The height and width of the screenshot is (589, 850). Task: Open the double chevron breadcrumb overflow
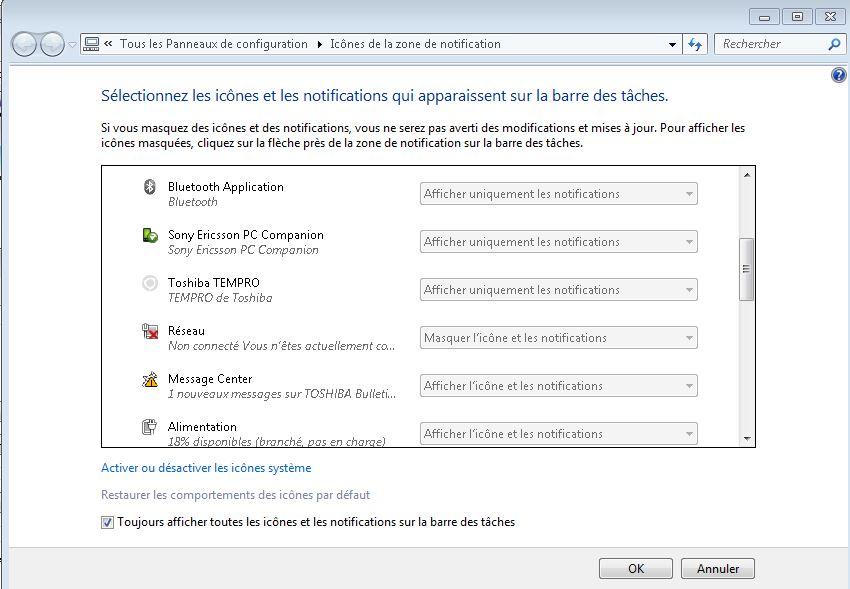click(108, 44)
